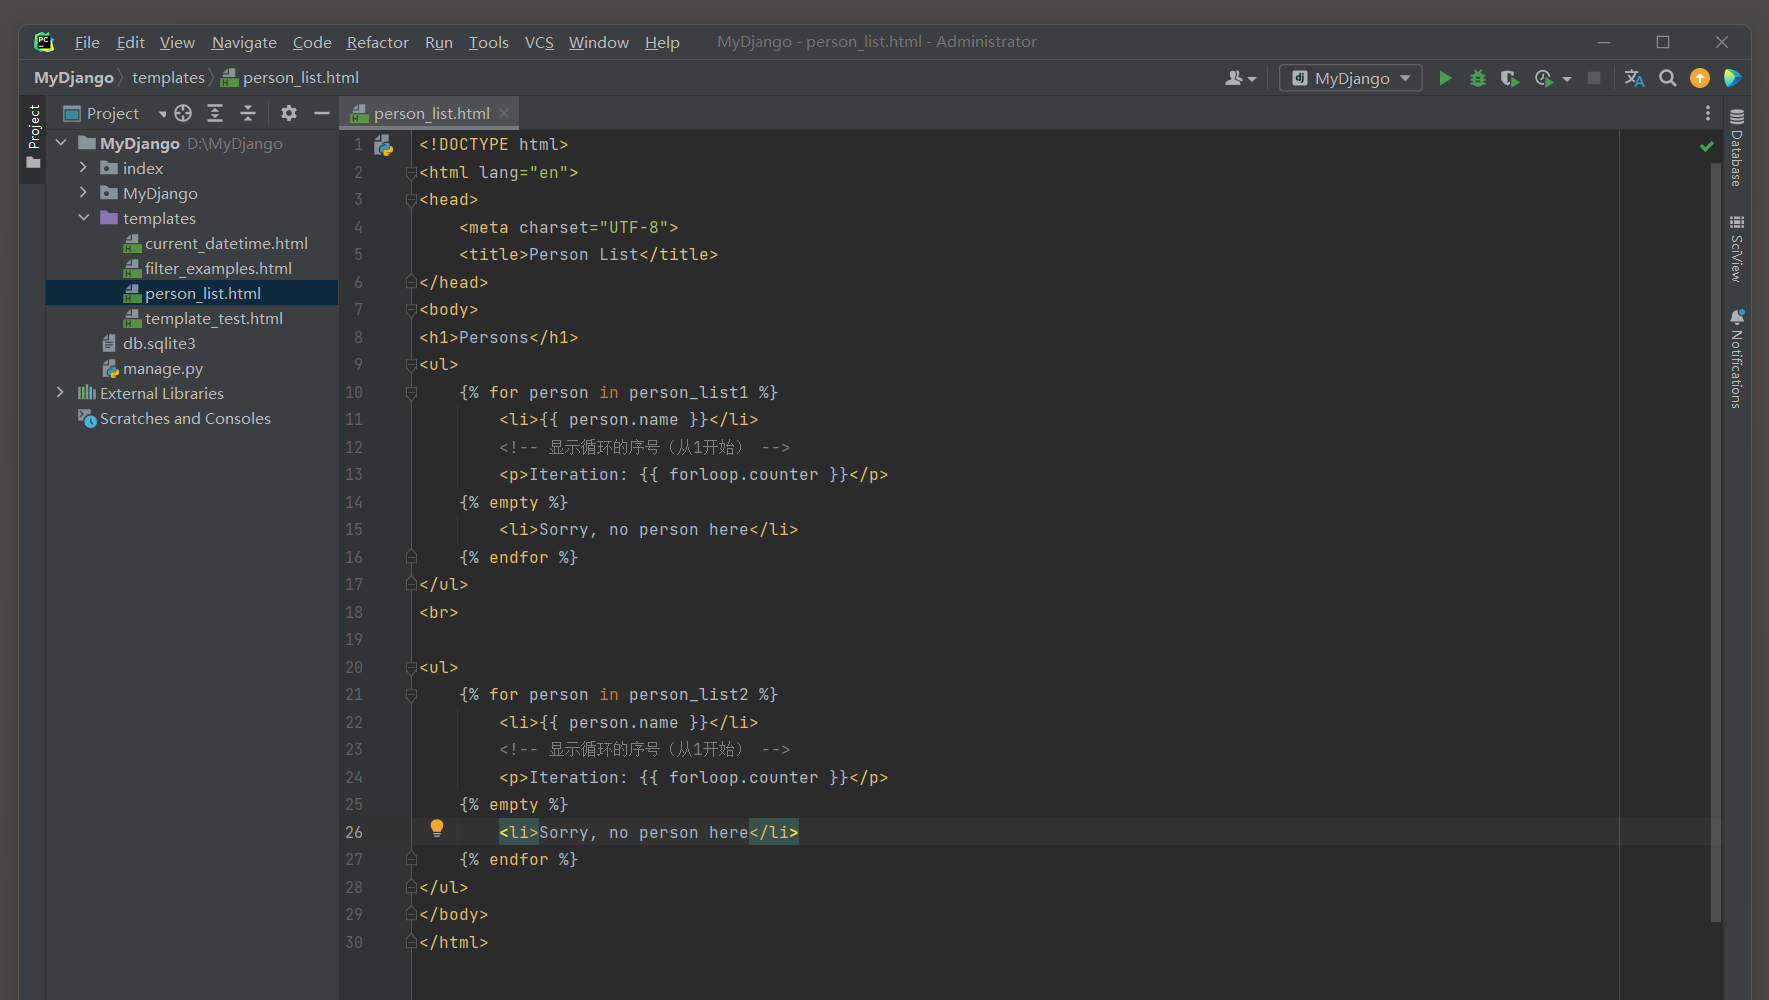Close the person_list.html tab
The image size is (1769, 1000).
click(x=504, y=113)
